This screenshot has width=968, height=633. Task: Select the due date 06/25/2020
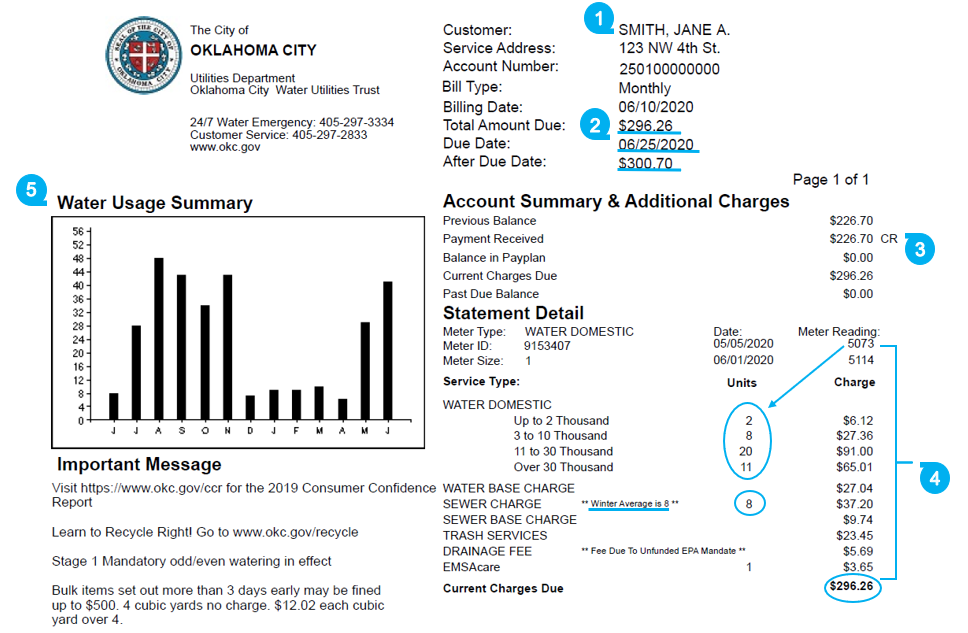pos(656,145)
